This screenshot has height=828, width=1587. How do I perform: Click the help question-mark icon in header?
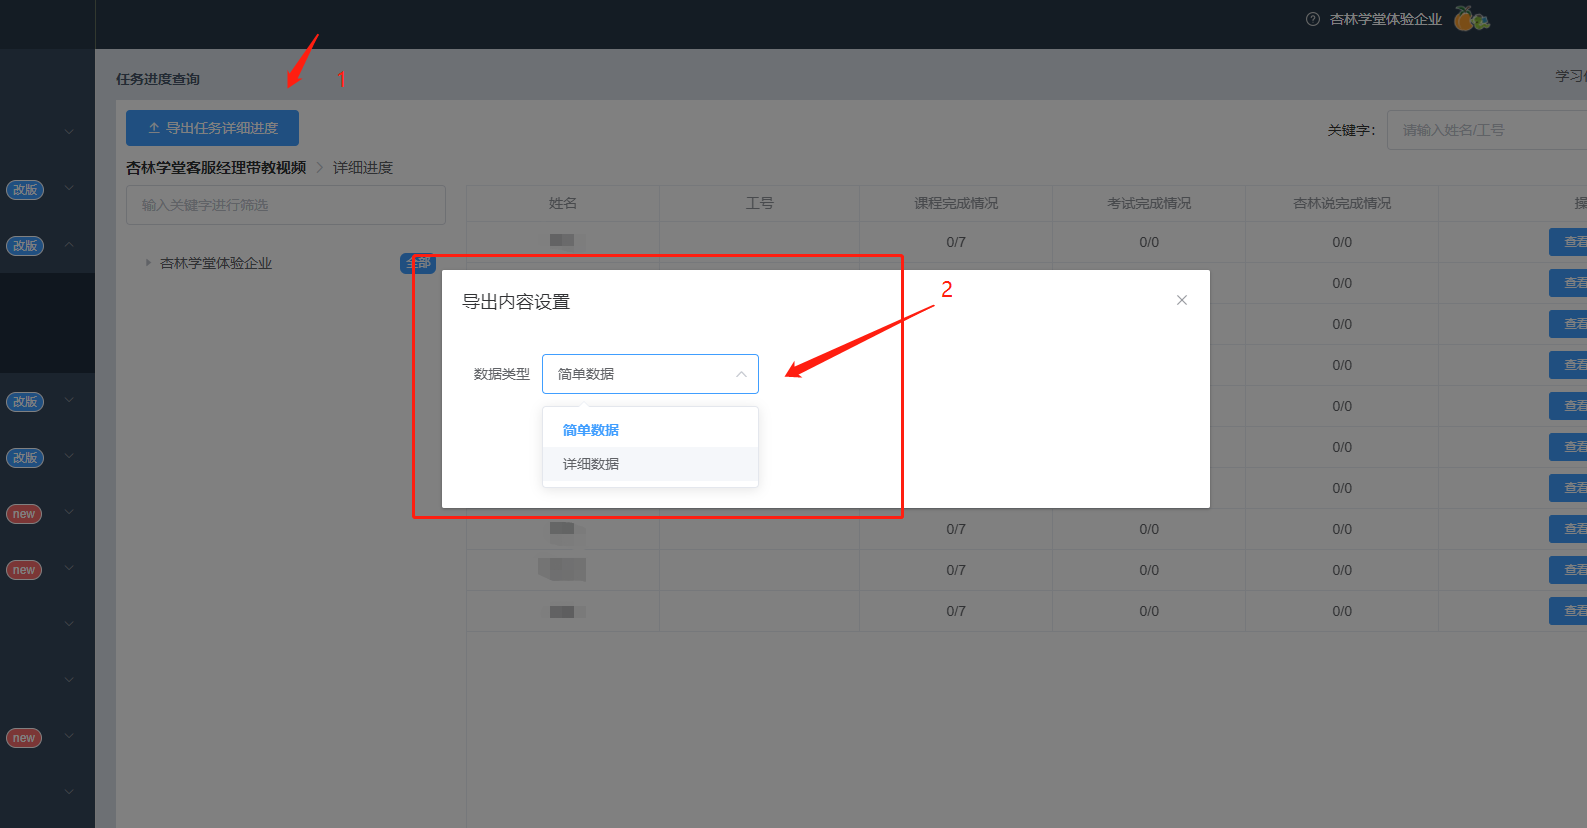point(1313,19)
